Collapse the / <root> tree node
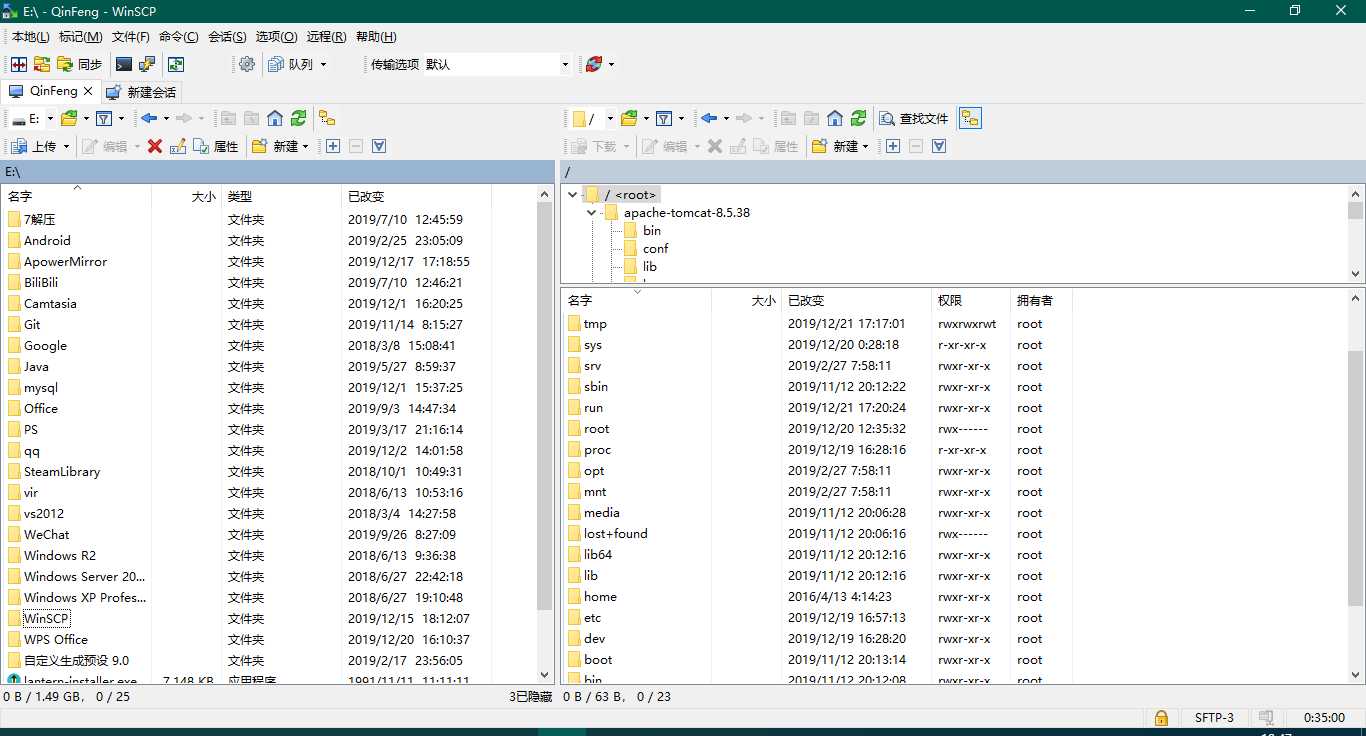 click(573, 194)
